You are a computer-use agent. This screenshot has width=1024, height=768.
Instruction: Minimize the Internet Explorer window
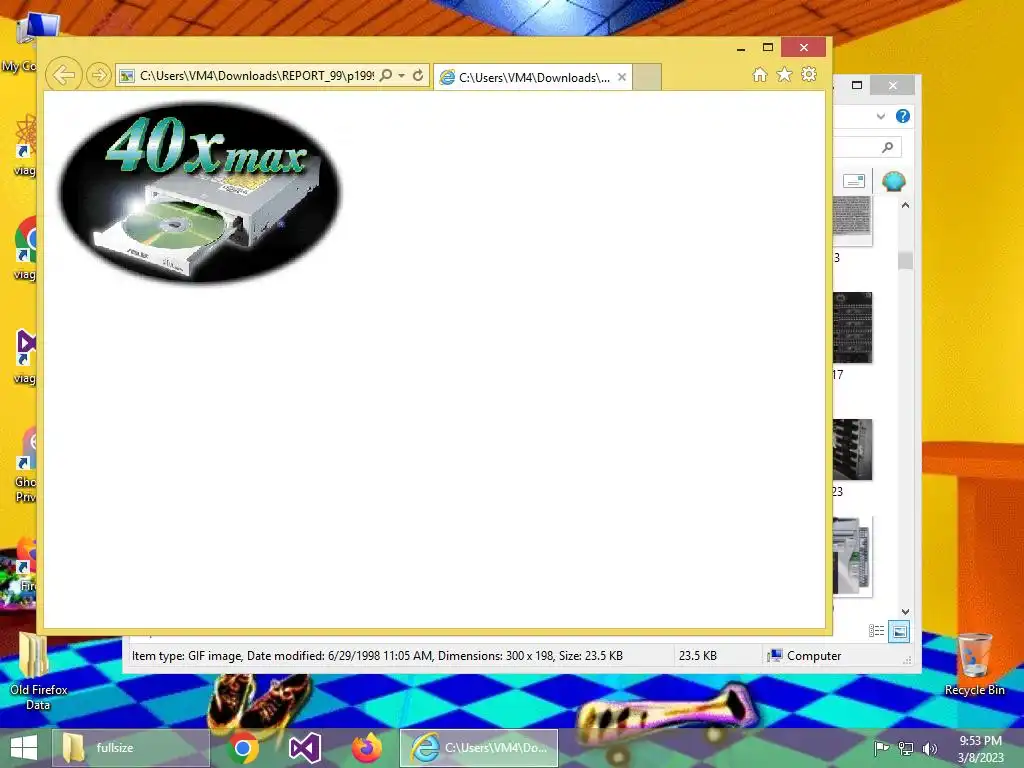(x=741, y=48)
